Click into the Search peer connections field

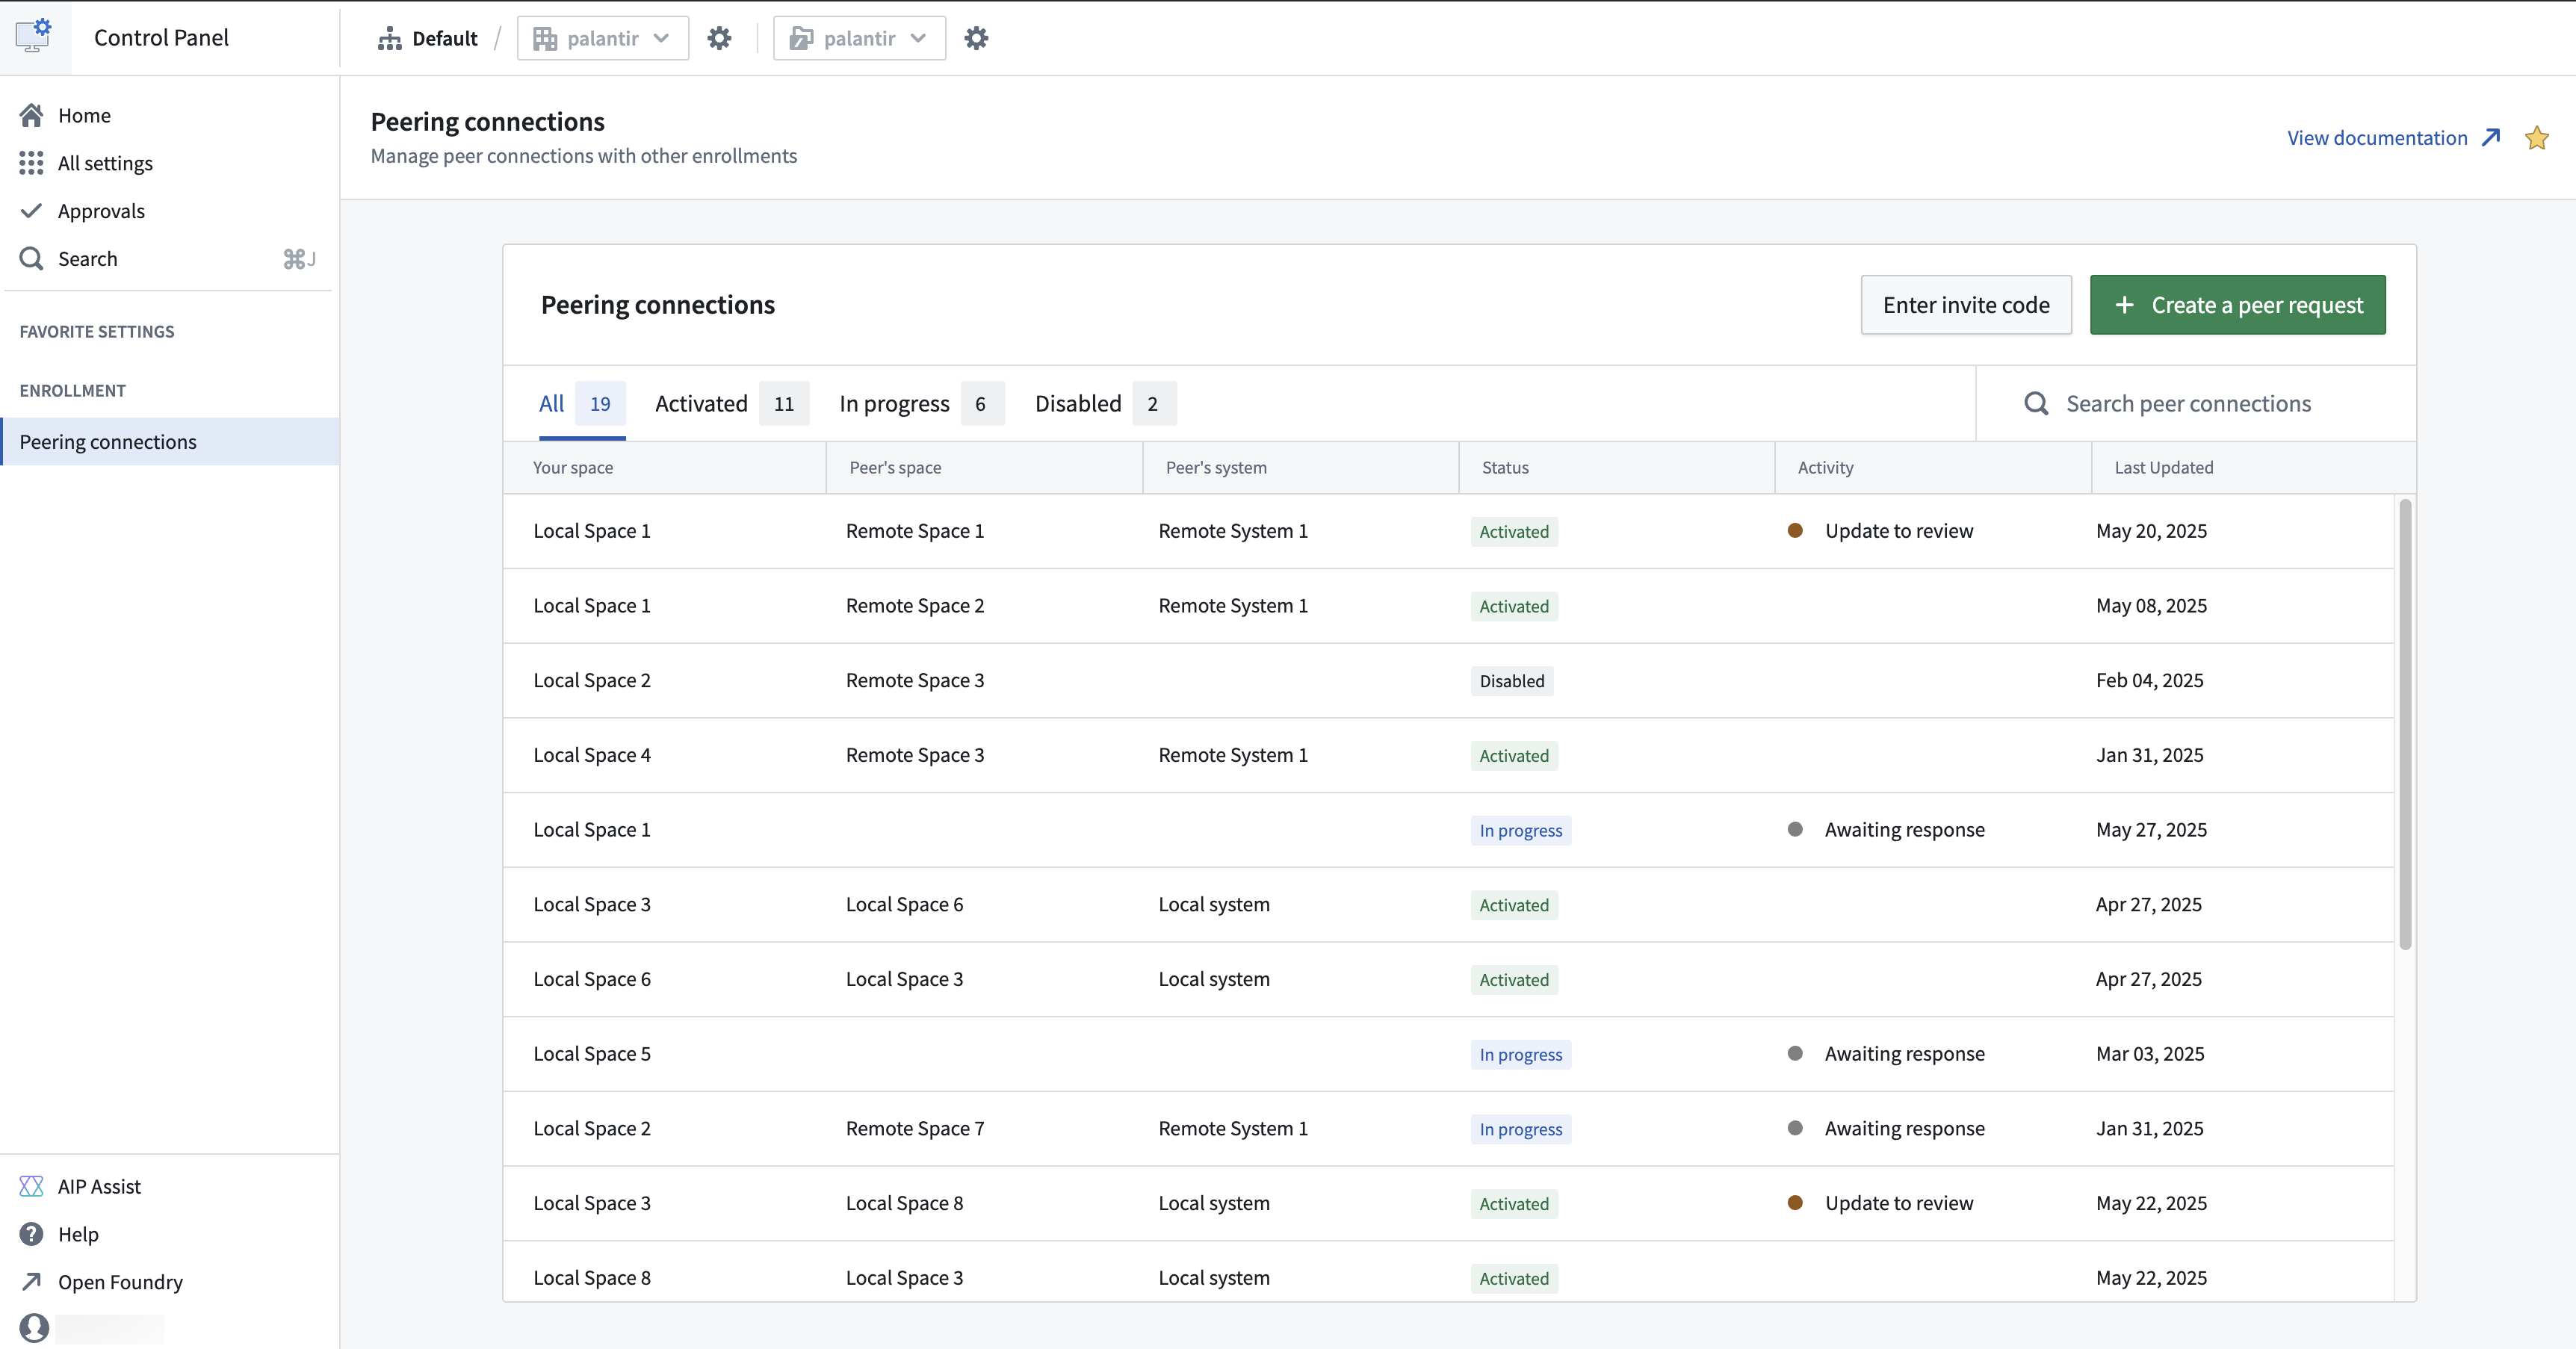2192,403
